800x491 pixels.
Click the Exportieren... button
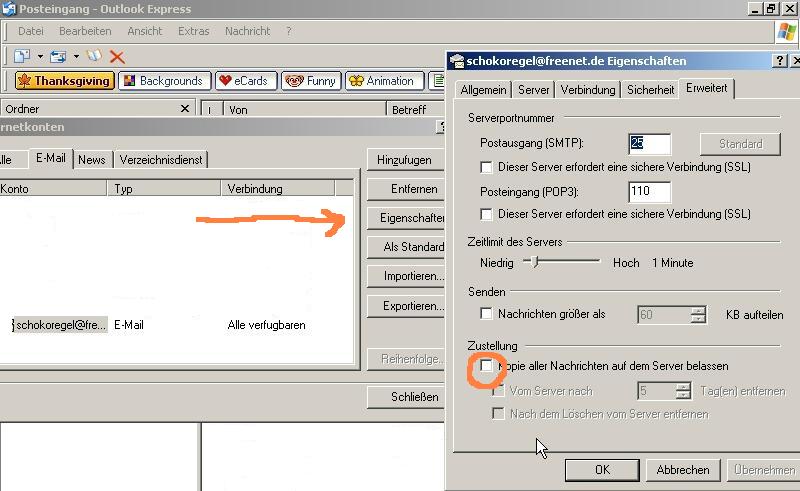coord(406,306)
